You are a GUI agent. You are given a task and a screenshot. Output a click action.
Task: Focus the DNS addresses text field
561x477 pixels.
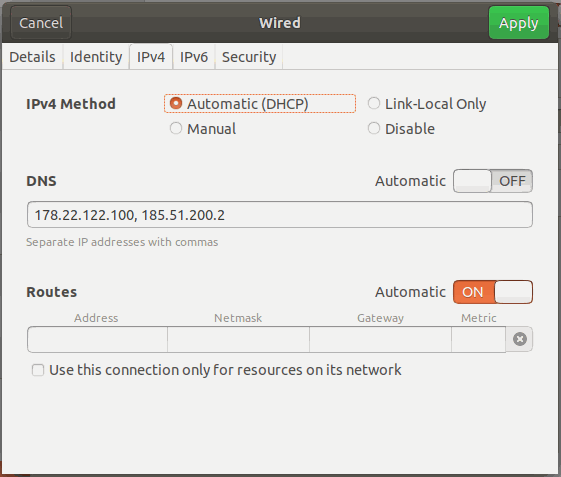point(280,215)
